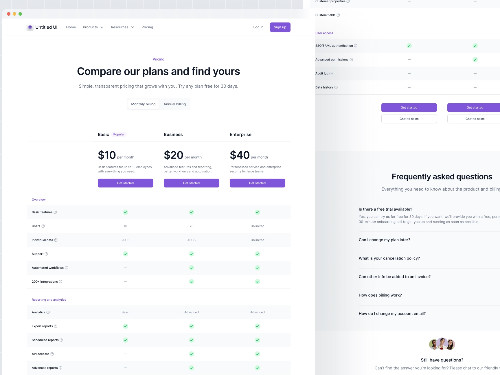Expand the 'How does billing work?' question
The image size is (500, 375).
(380, 295)
